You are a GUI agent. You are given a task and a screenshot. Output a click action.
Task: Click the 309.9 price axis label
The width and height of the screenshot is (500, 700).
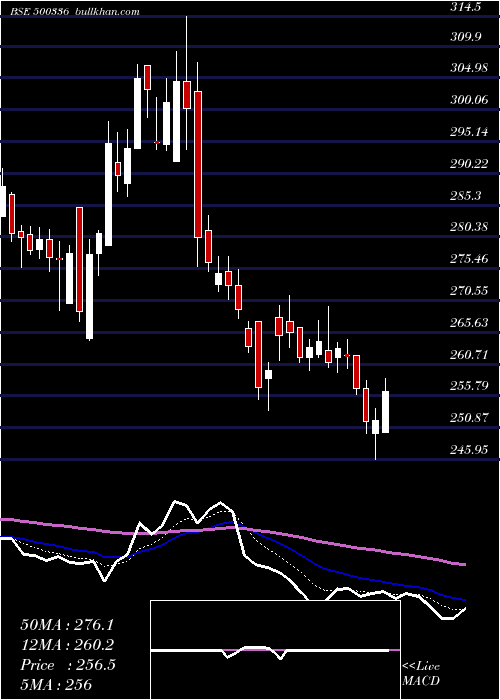point(466,37)
